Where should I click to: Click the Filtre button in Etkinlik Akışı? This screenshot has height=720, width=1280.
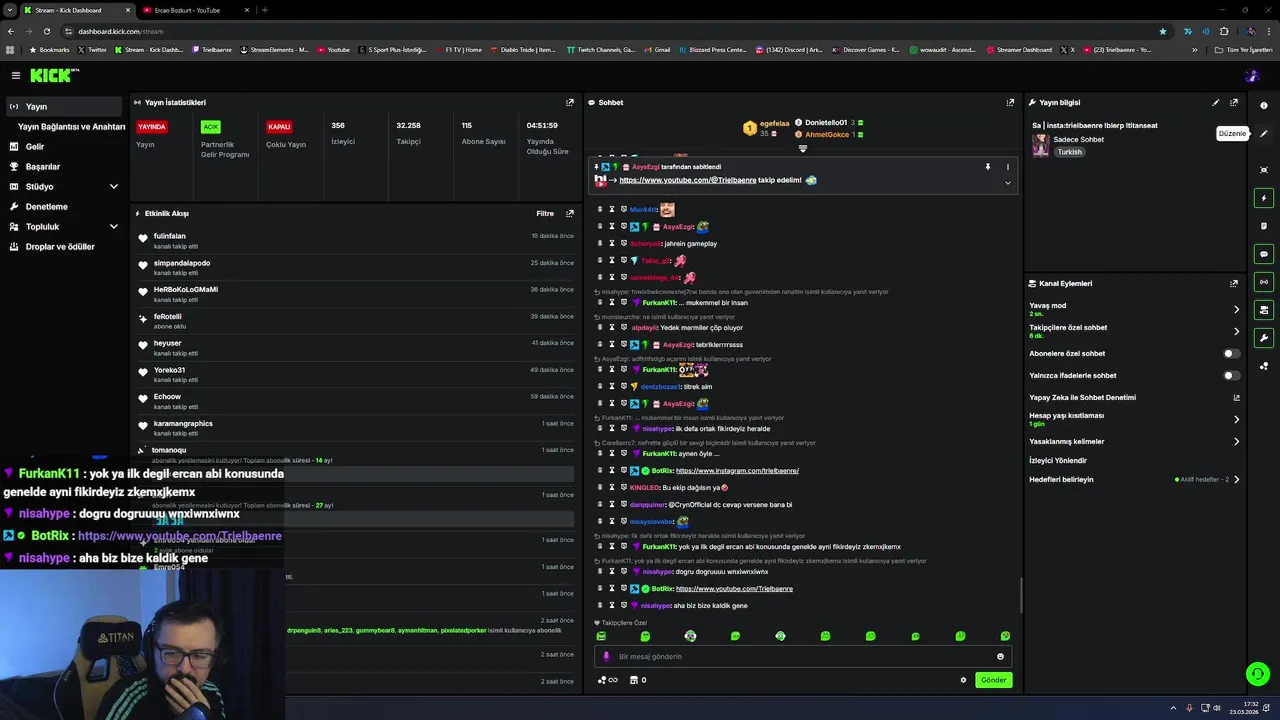[x=545, y=213]
